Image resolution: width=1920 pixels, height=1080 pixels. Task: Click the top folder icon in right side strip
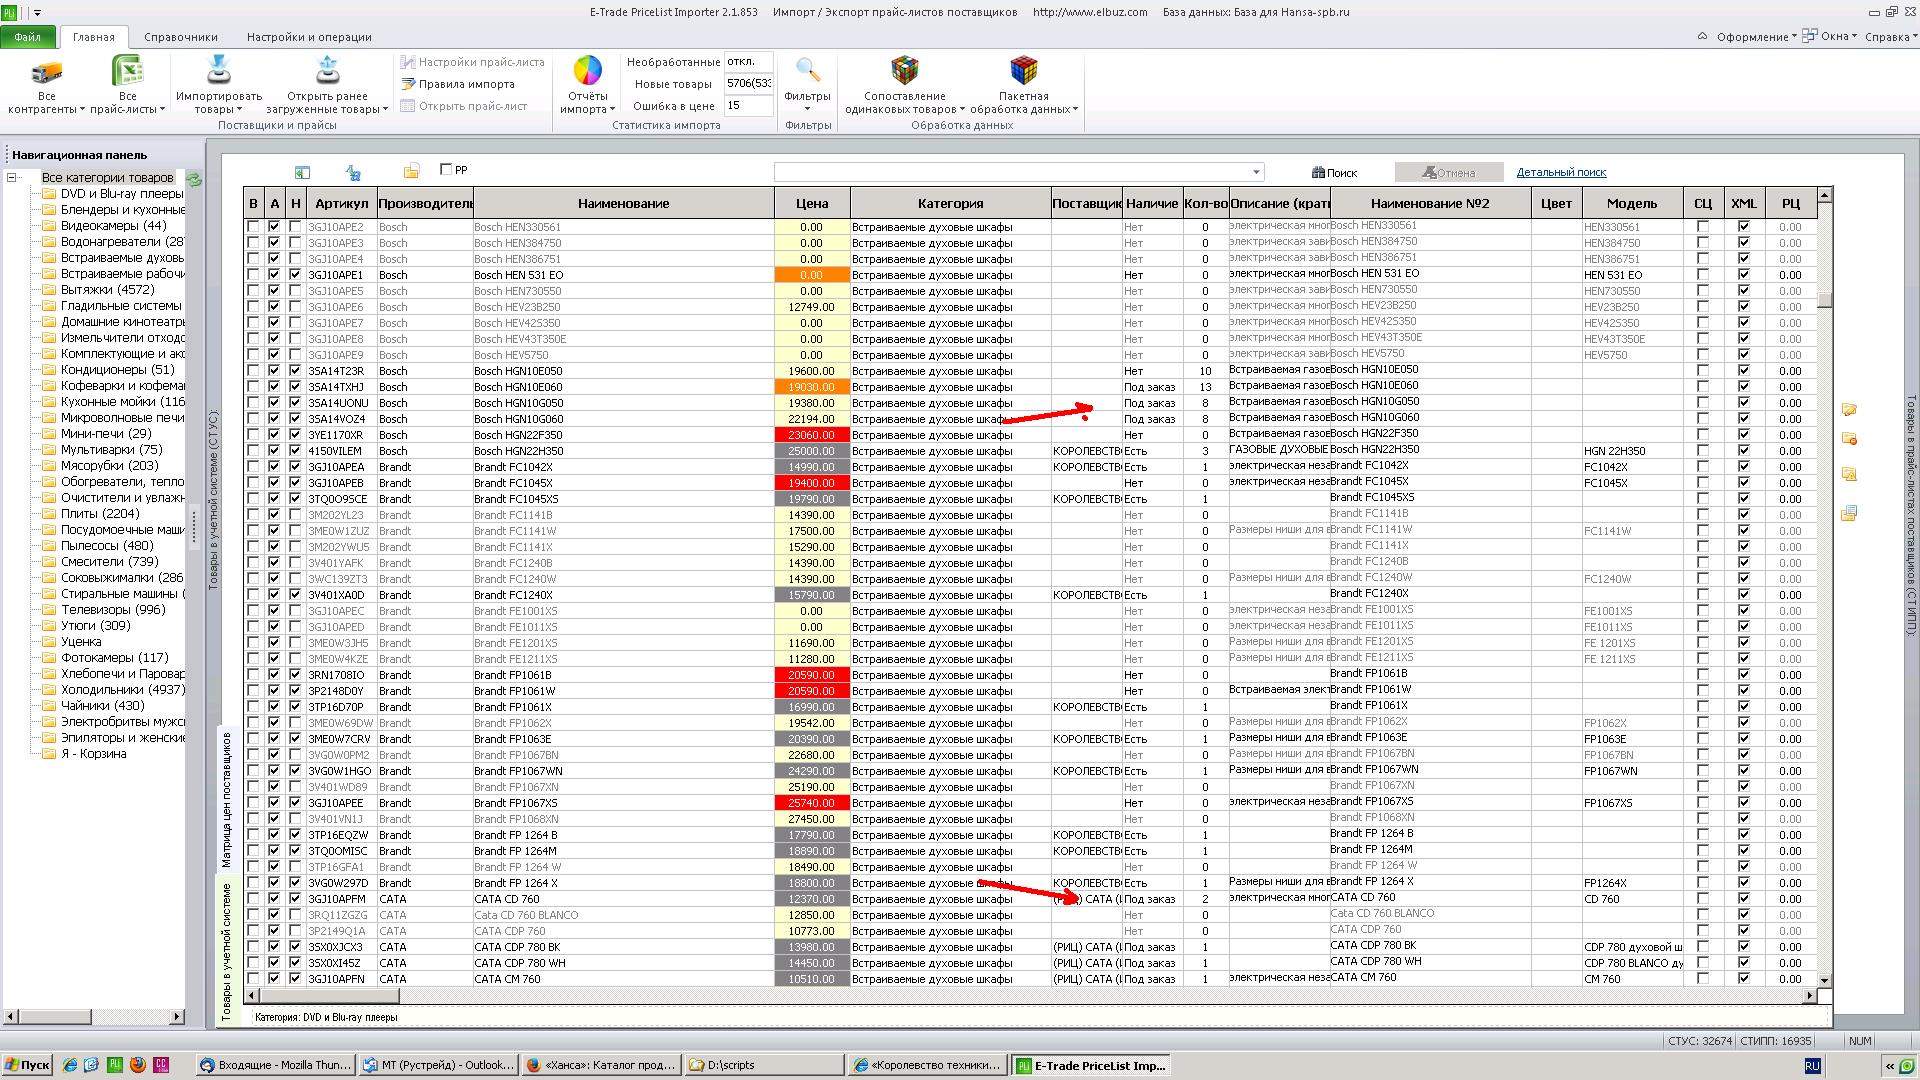pyautogui.click(x=1849, y=409)
